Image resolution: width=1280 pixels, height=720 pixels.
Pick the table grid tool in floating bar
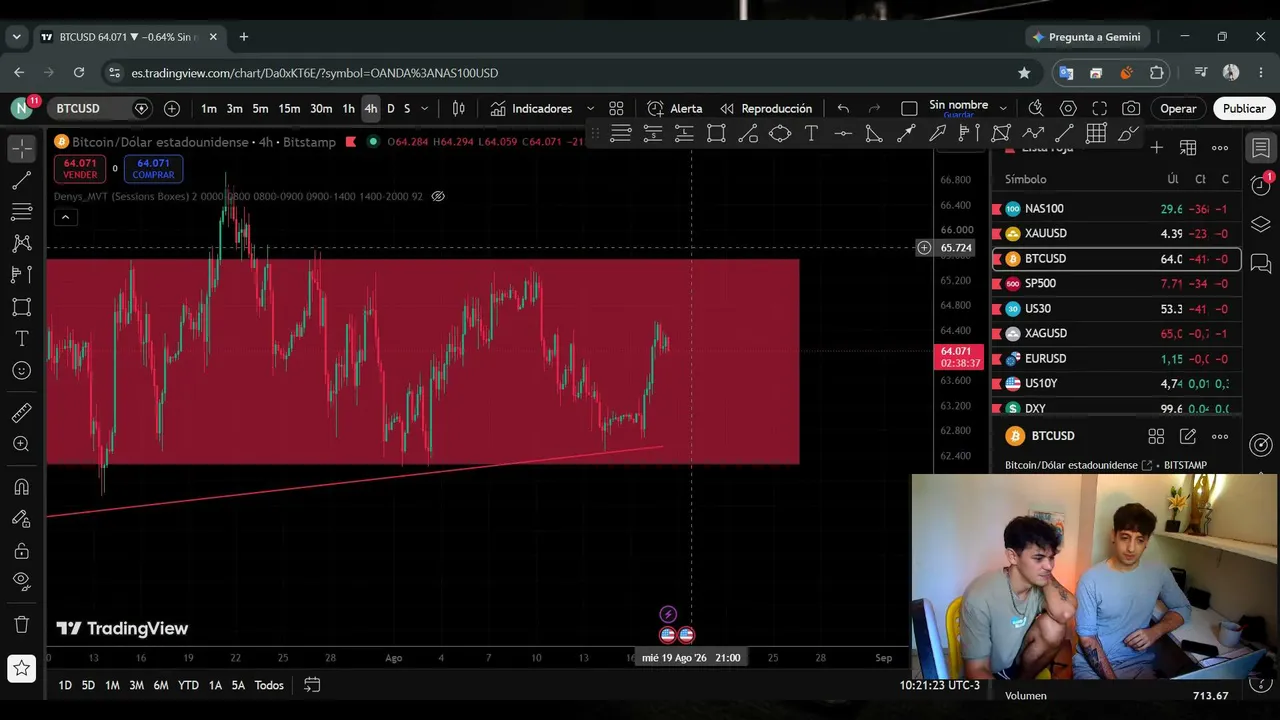(x=1096, y=133)
